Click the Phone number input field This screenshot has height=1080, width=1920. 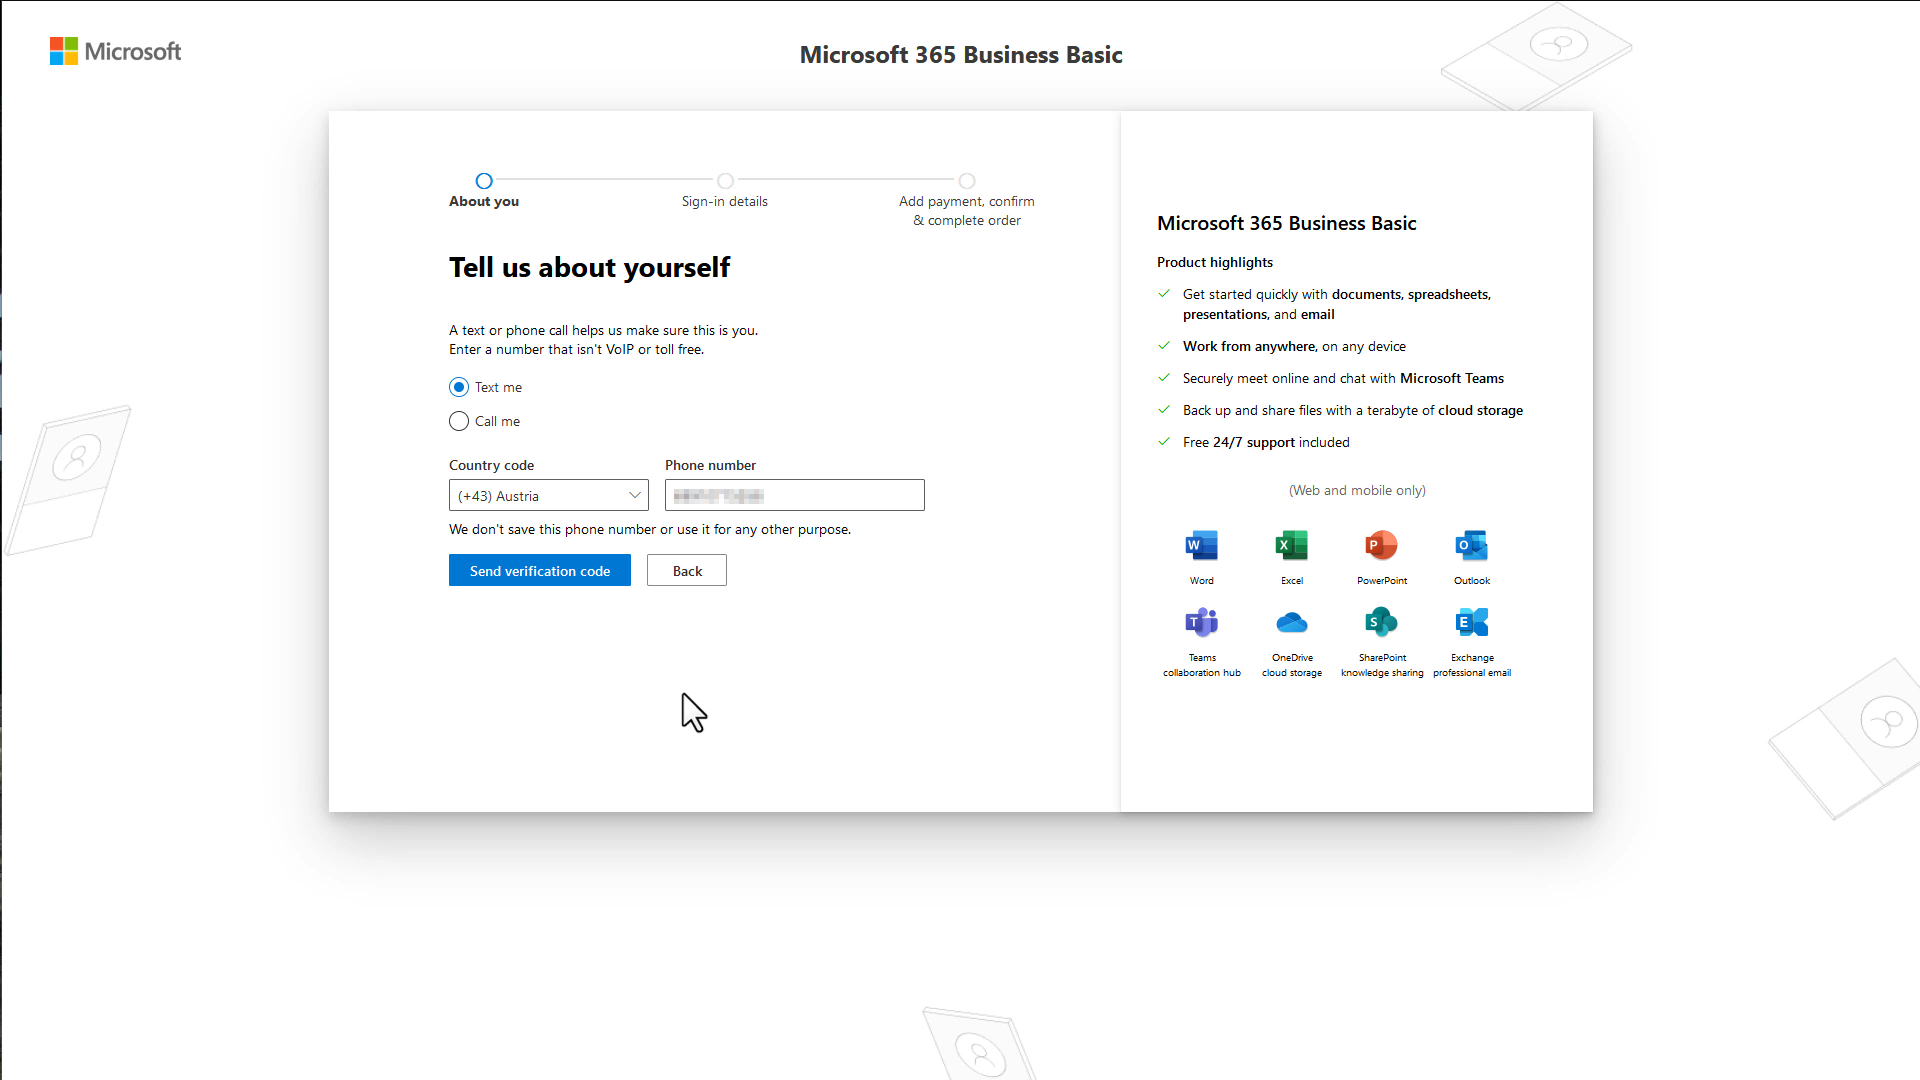coord(794,495)
